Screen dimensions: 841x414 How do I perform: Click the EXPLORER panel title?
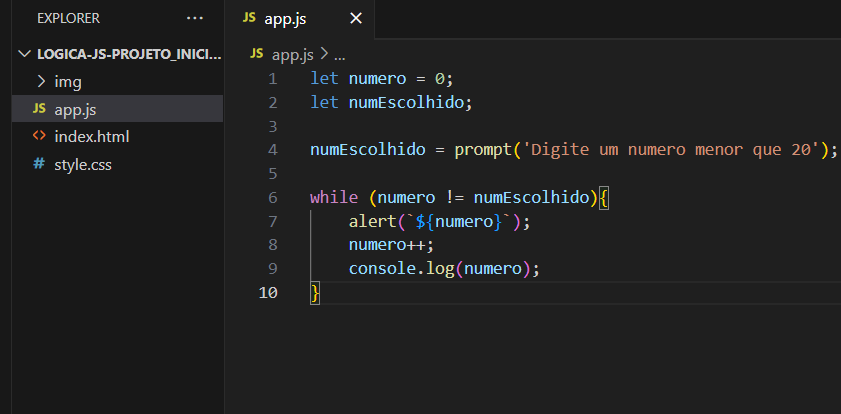pos(69,19)
